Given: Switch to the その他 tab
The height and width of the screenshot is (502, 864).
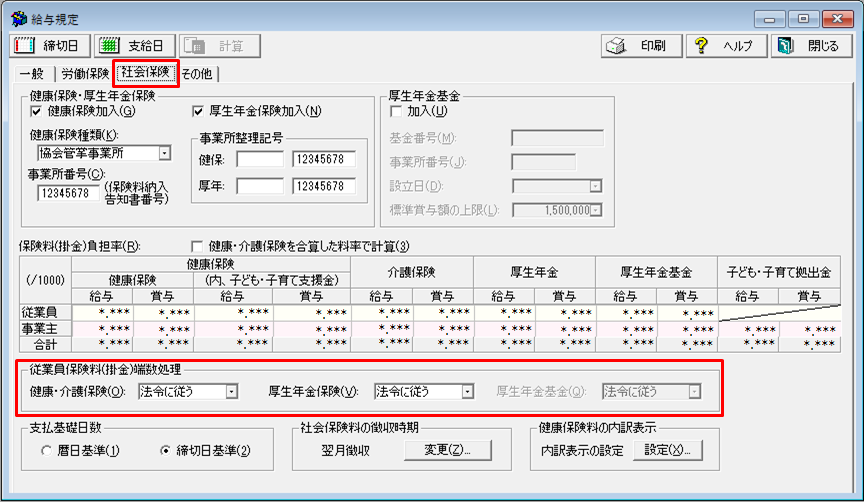Looking at the screenshot, I should [x=199, y=73].
